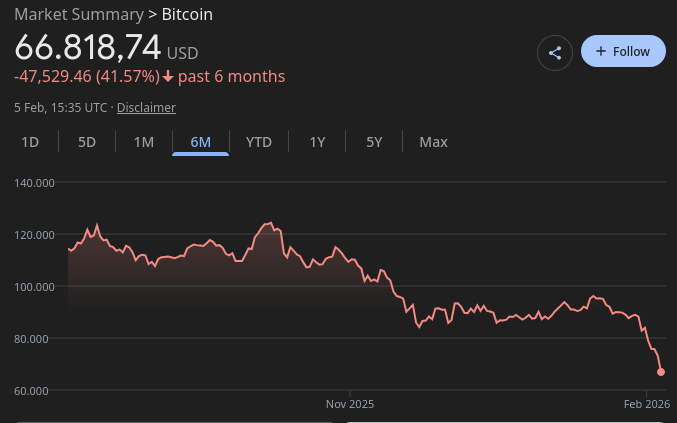Viewport: 677px width, 423px height.
Task: Click the red down arrow indicator
Action: click(168, 77)
